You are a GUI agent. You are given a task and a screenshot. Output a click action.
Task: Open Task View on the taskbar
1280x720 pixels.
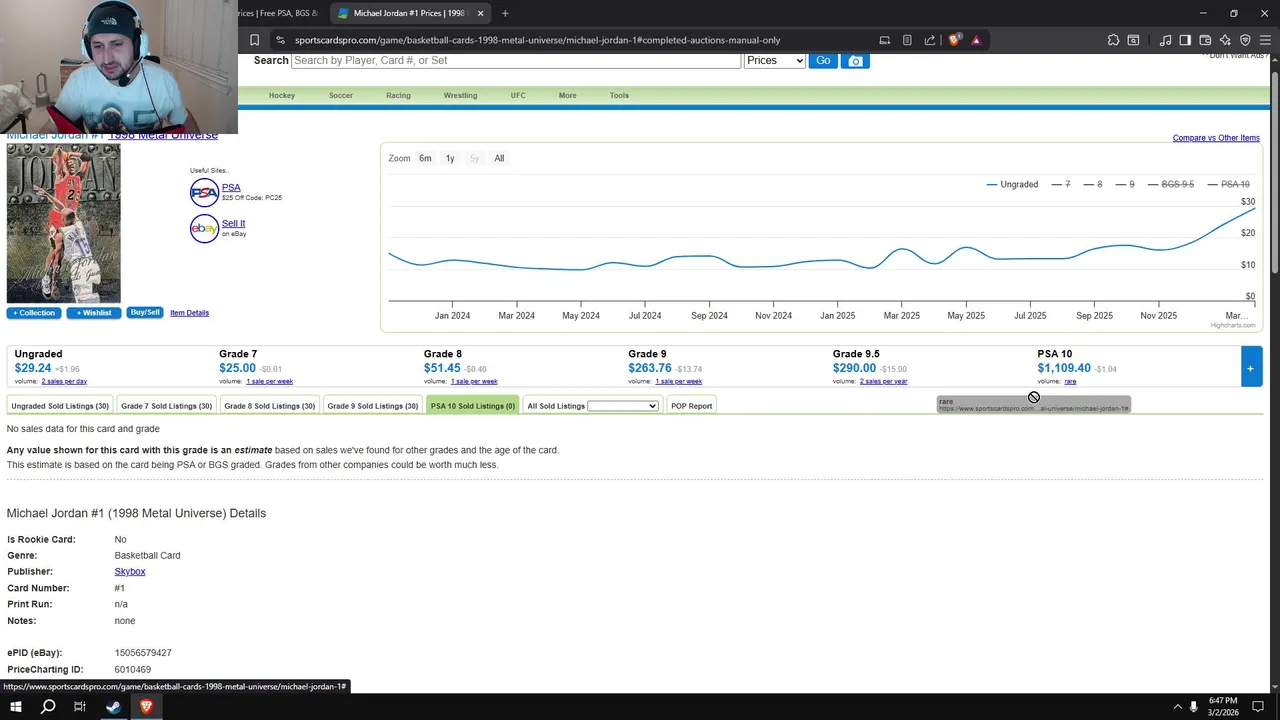tap(80, 707)
